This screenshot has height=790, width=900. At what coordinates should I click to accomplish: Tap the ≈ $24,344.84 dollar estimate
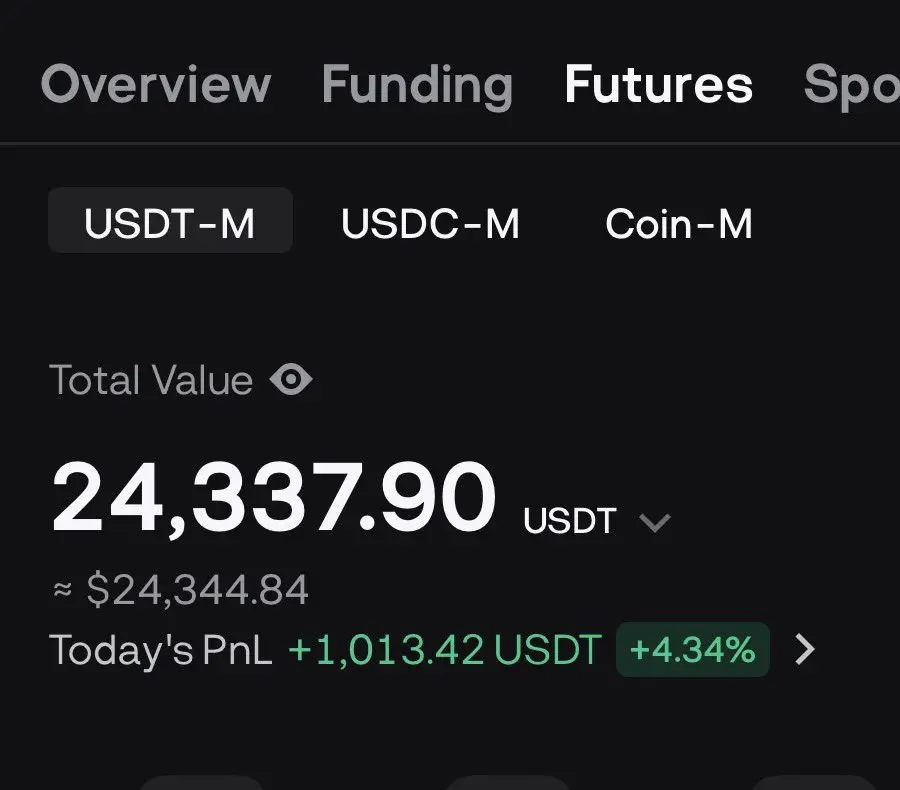181,589
